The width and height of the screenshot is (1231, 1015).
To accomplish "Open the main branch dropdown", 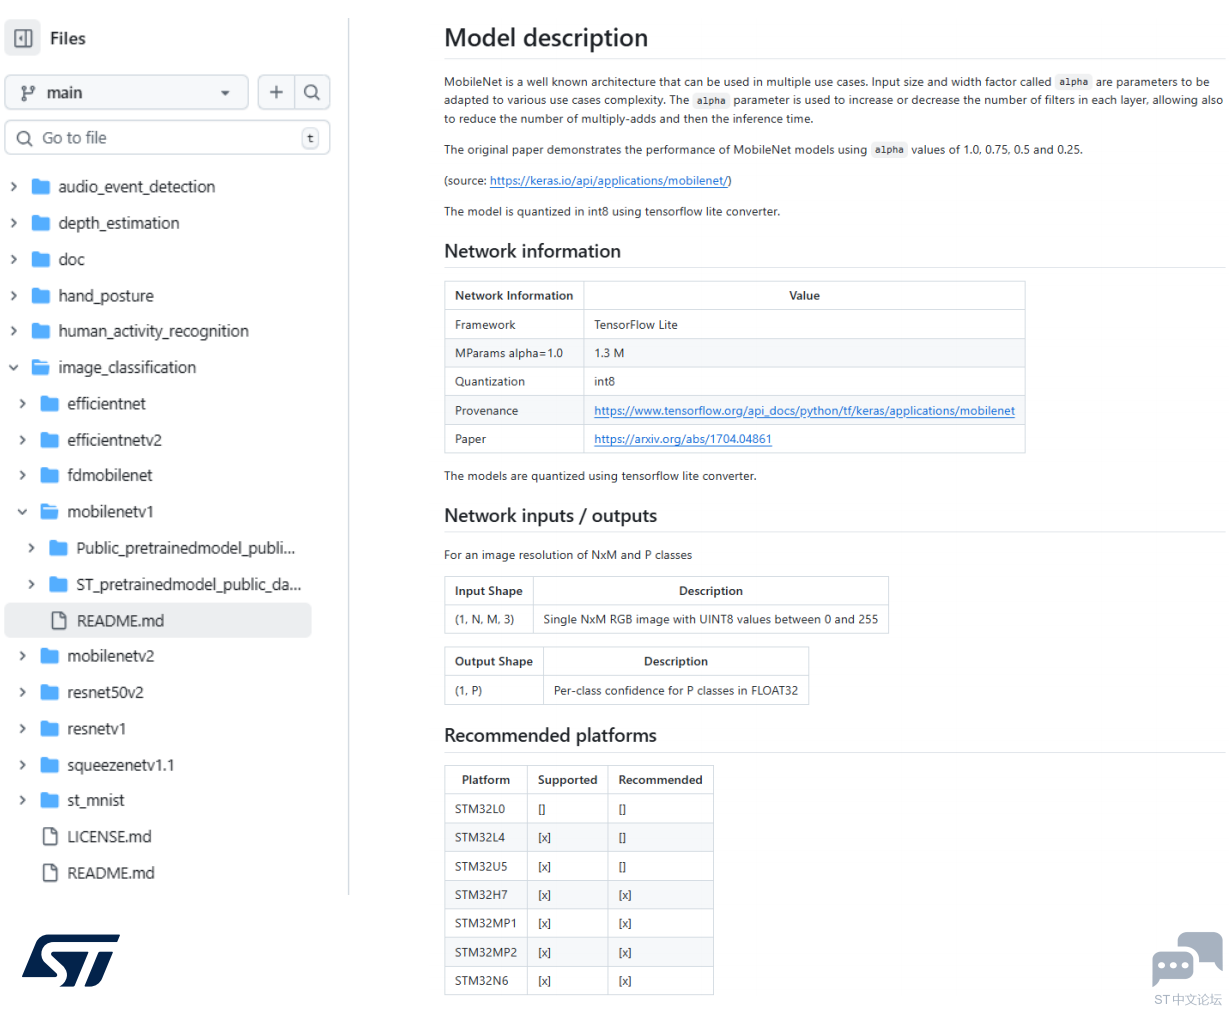I will click(126, 93).
